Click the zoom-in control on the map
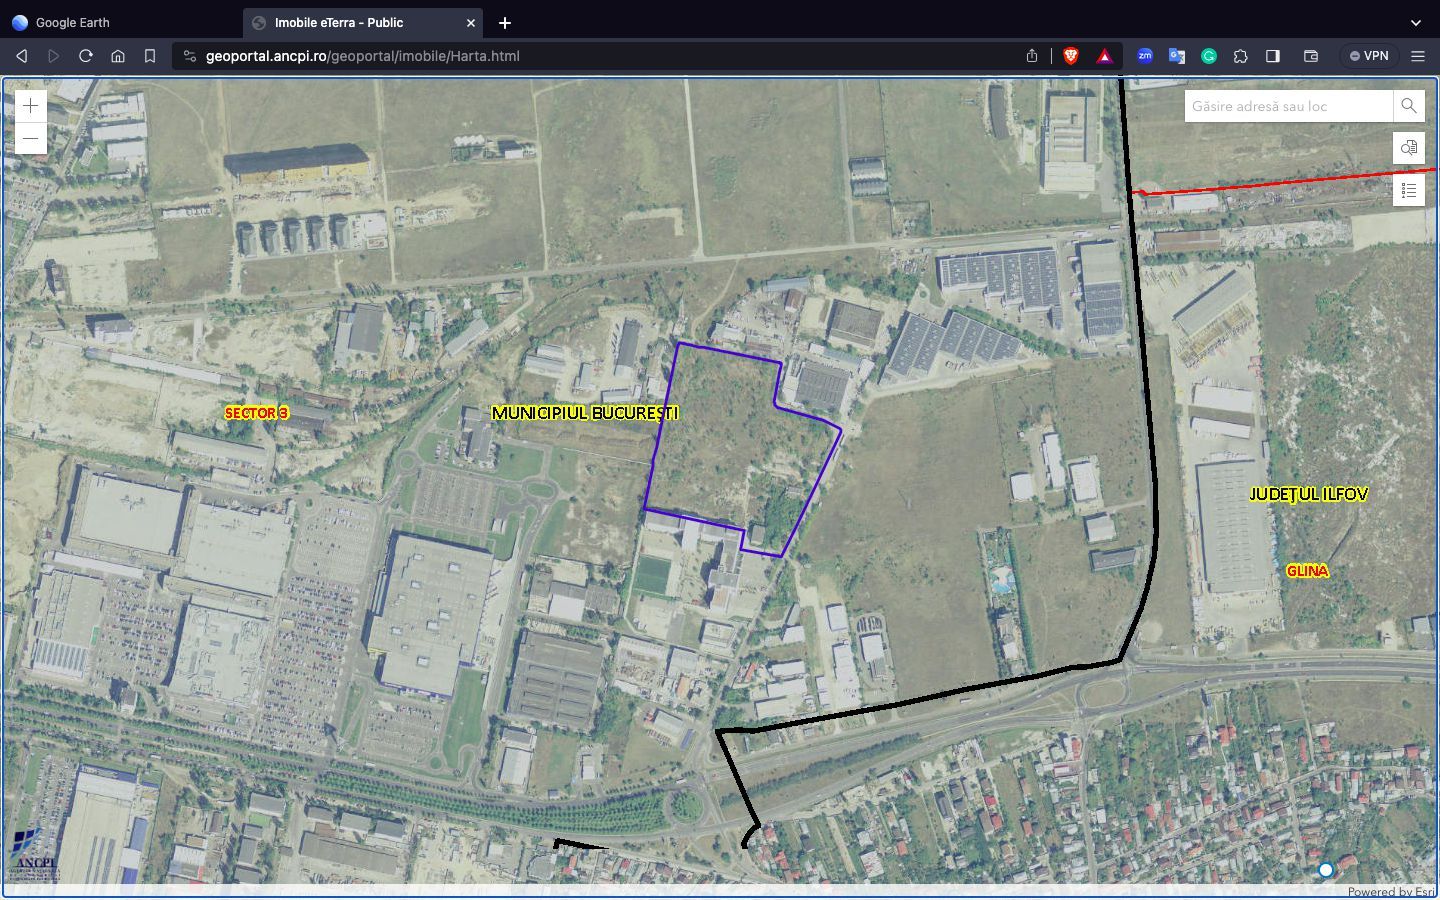This screenshot has width=1440, height=900. pos(30,105)
